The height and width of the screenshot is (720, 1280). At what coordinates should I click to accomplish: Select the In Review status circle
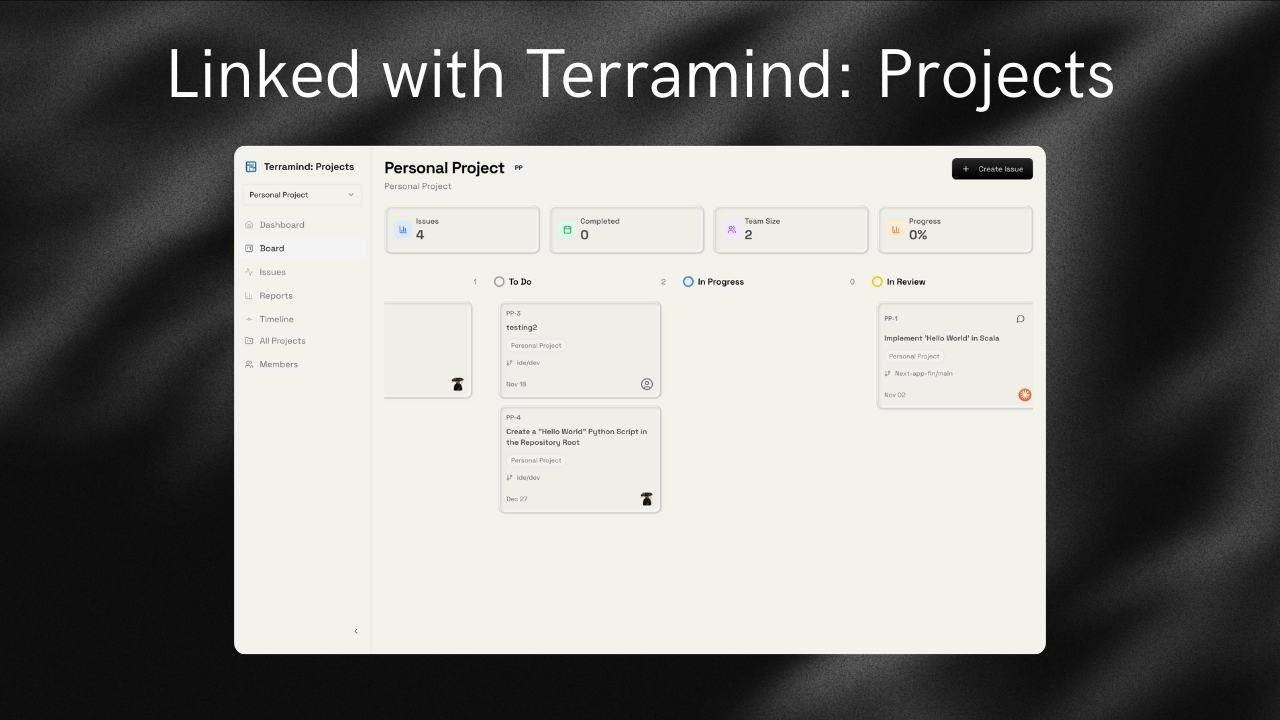pos(877,281)
